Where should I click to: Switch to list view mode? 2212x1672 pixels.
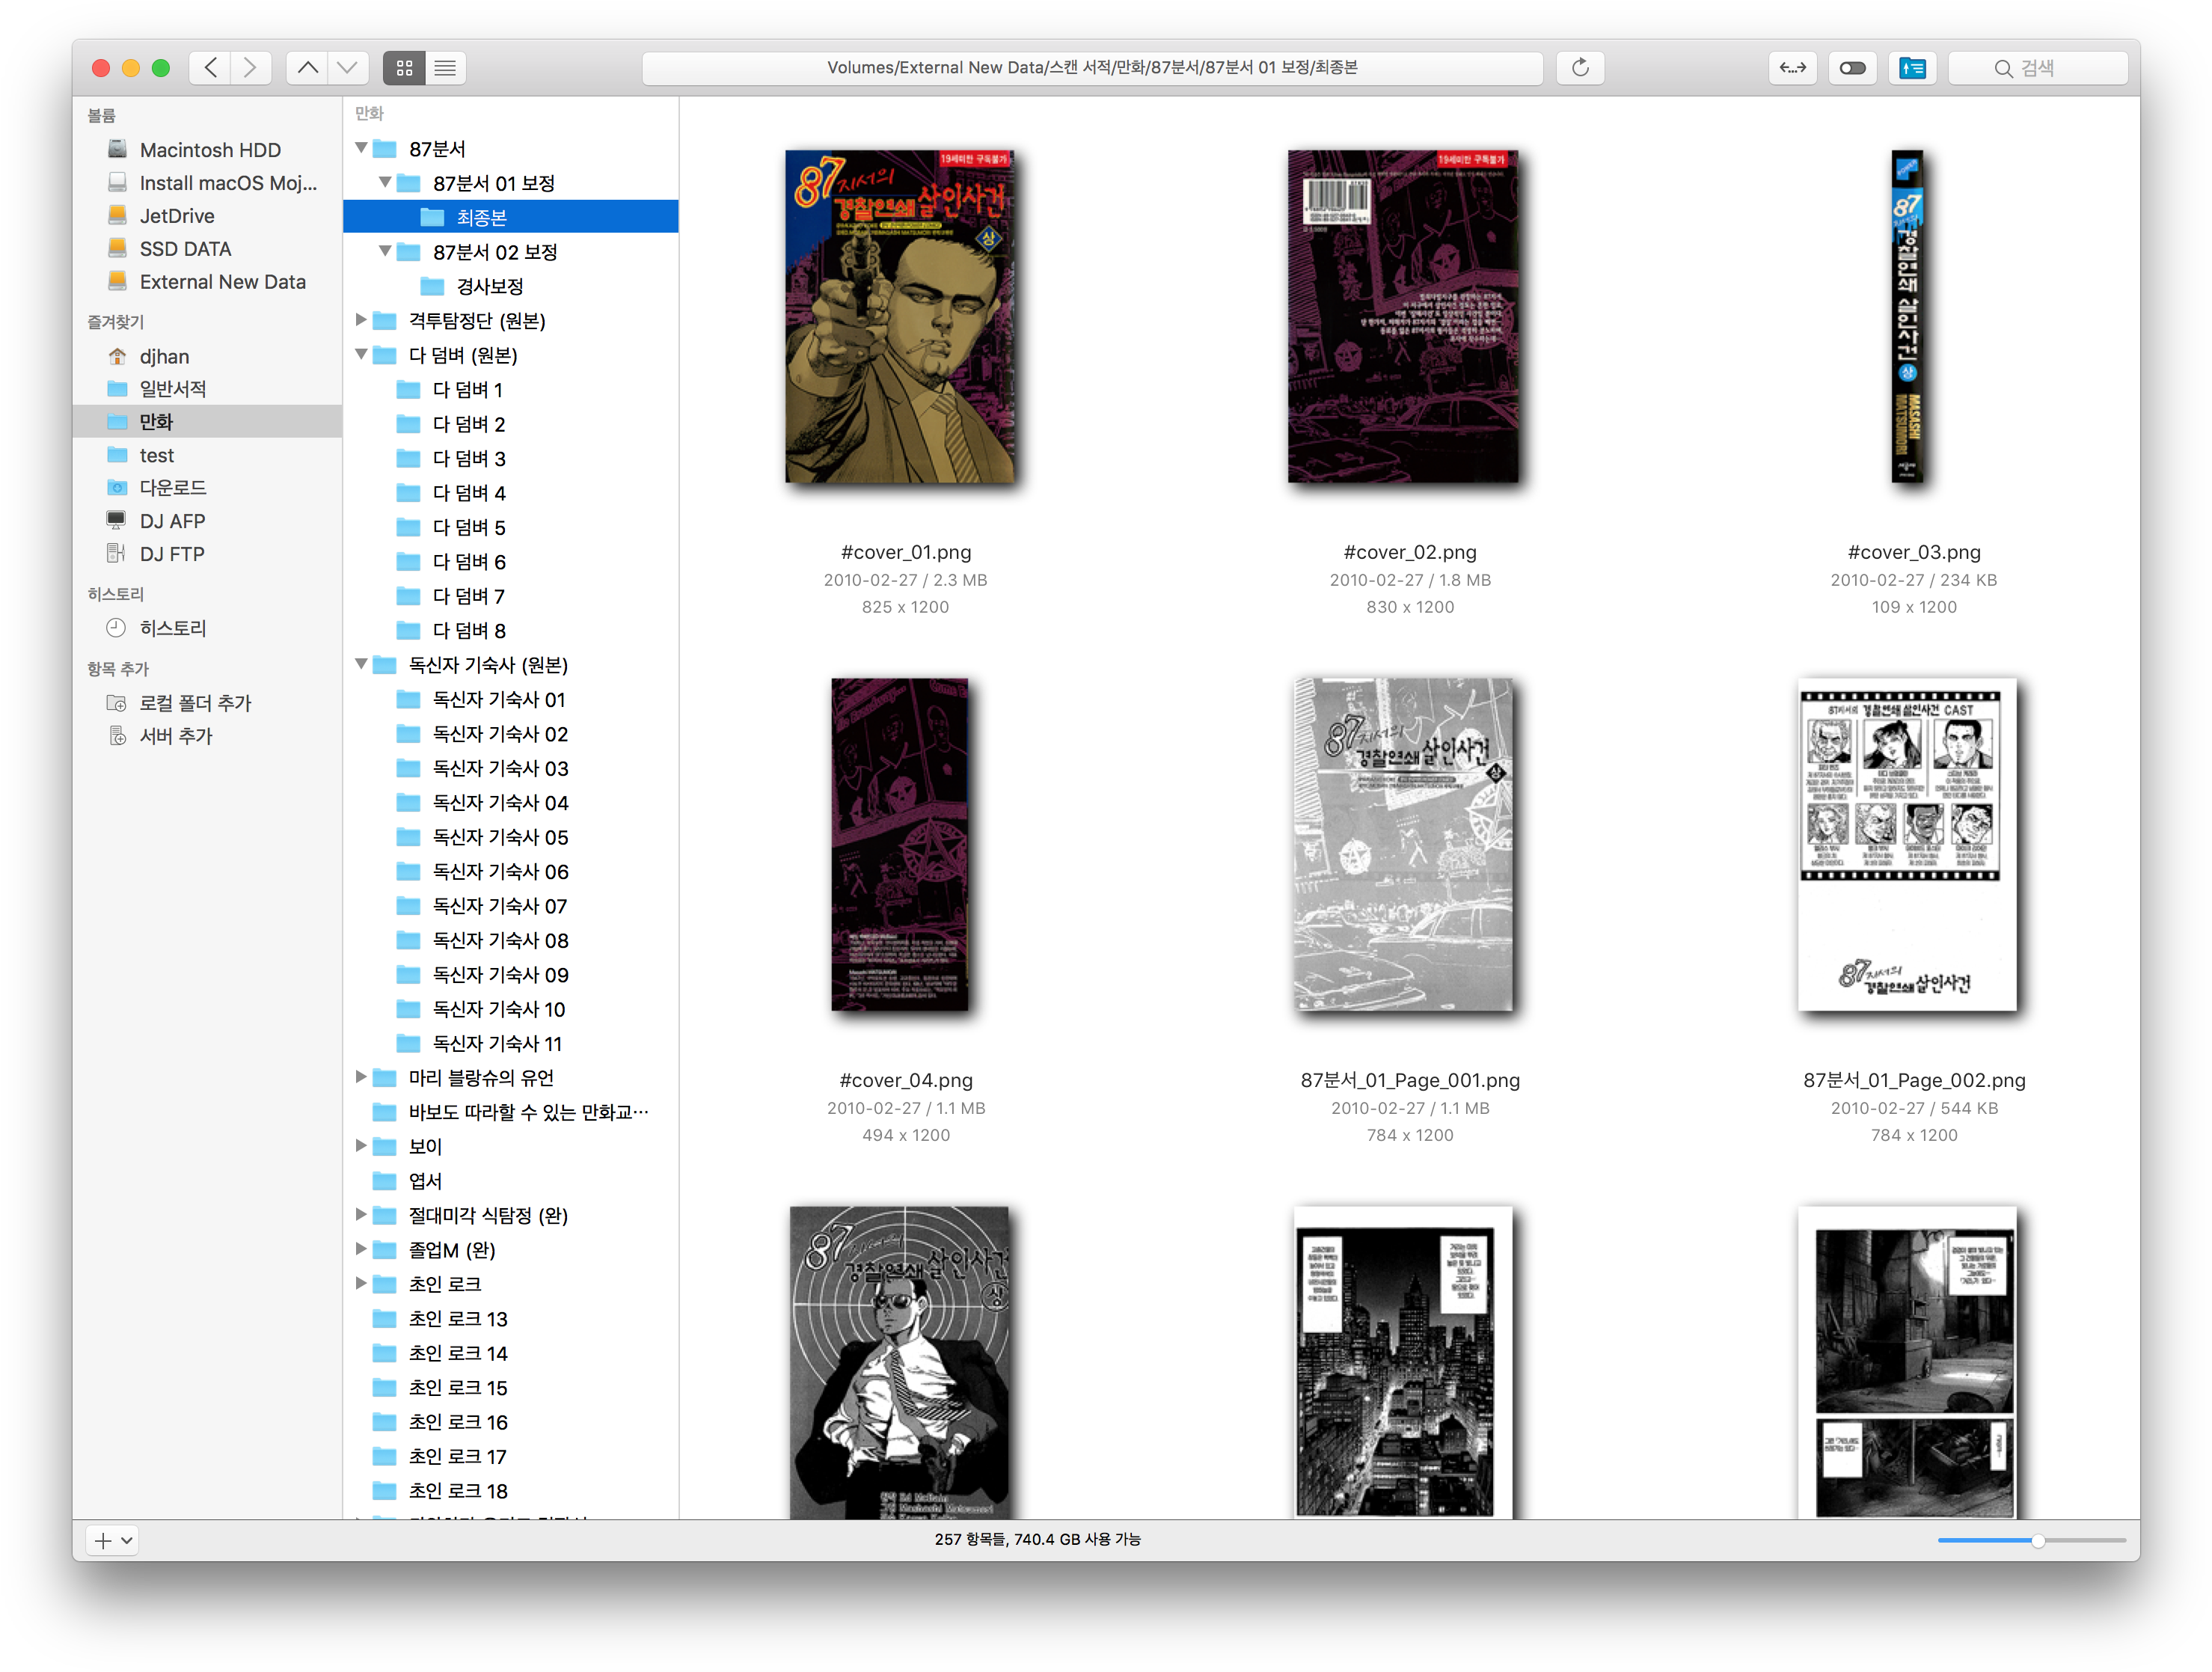click(446, 68)
